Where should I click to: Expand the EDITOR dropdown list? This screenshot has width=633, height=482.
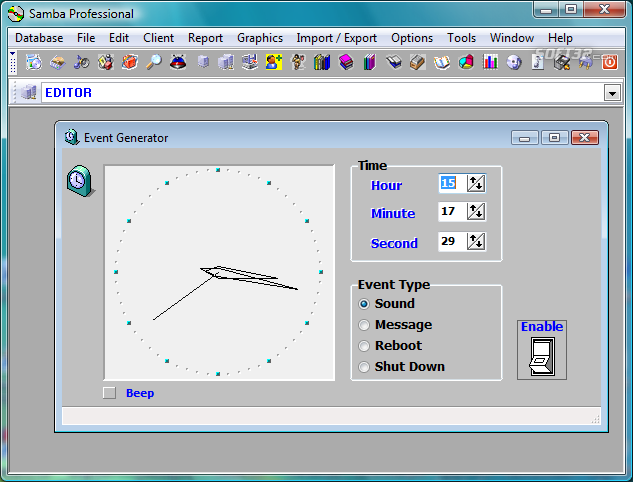pos(612,93)
